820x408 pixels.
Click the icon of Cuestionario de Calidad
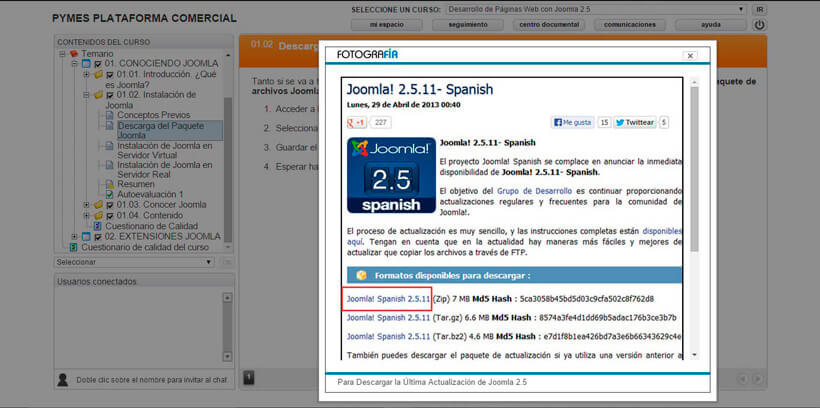[97, 226]
